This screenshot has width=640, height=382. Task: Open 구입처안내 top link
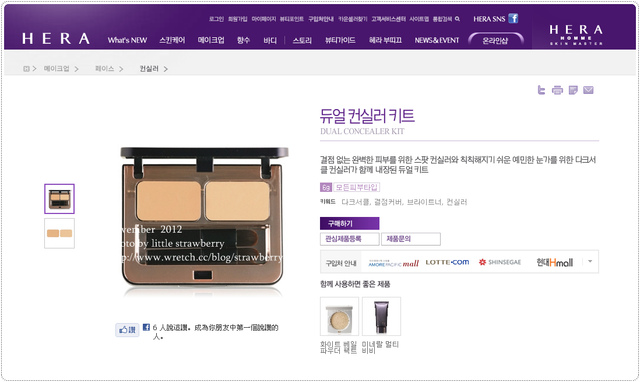point(320,19)
